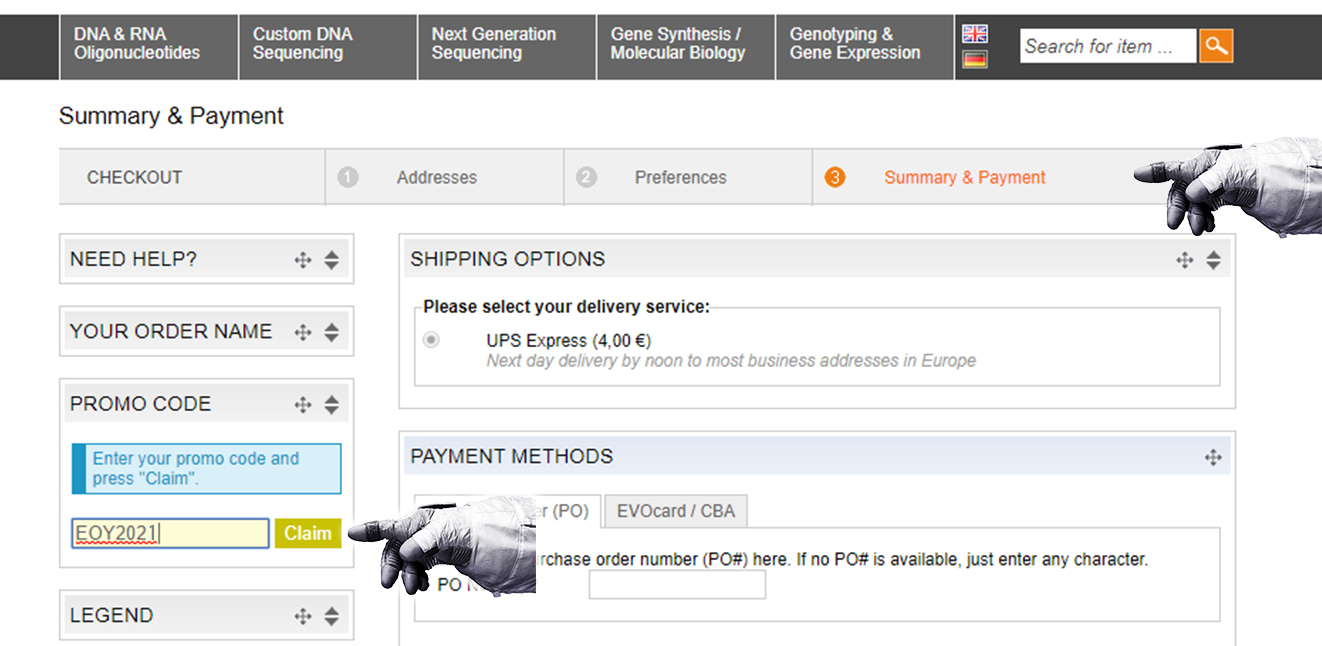Click move icon on YOUR ORDER NAME panel
Image resolution: width=1322 pixels, height=646 pixels.
coord(303,333)
